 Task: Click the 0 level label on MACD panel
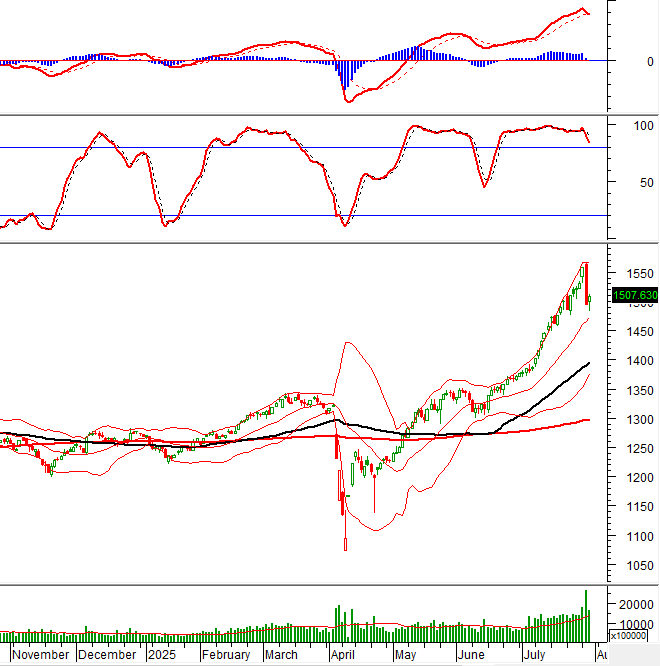pos(650,62)
